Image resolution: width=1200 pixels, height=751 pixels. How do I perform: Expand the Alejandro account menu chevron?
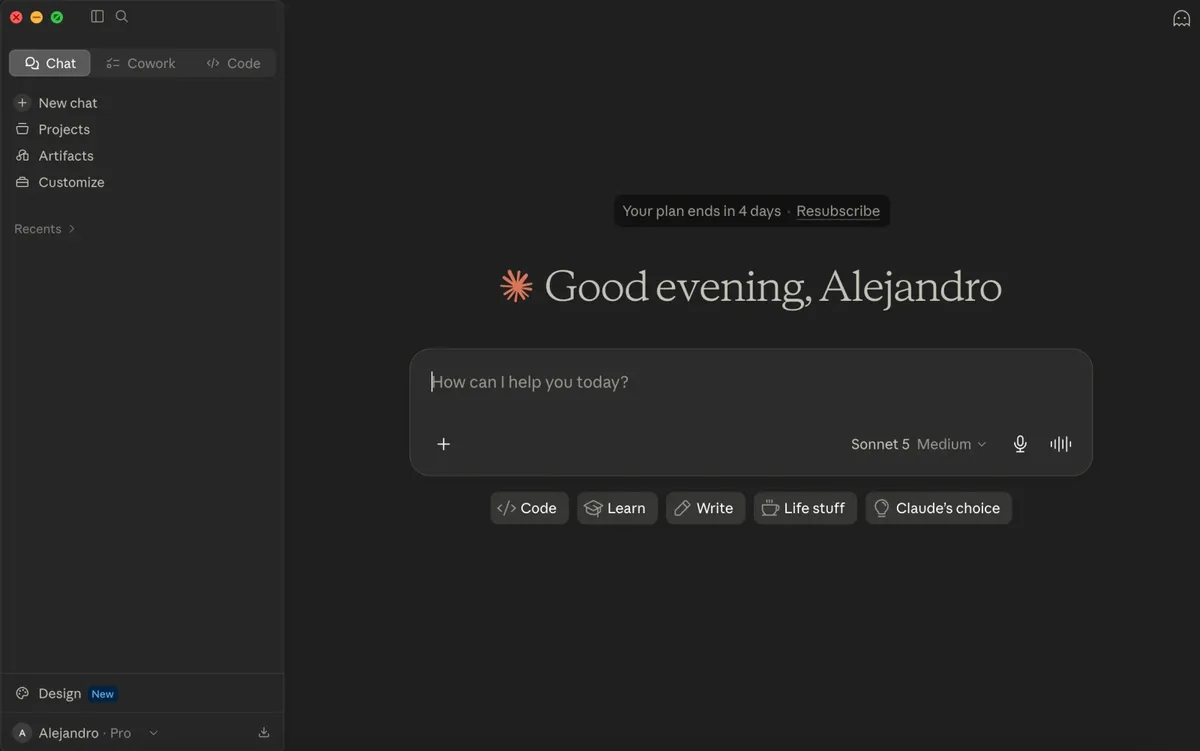pyautogui.click(x=153, y=733)
